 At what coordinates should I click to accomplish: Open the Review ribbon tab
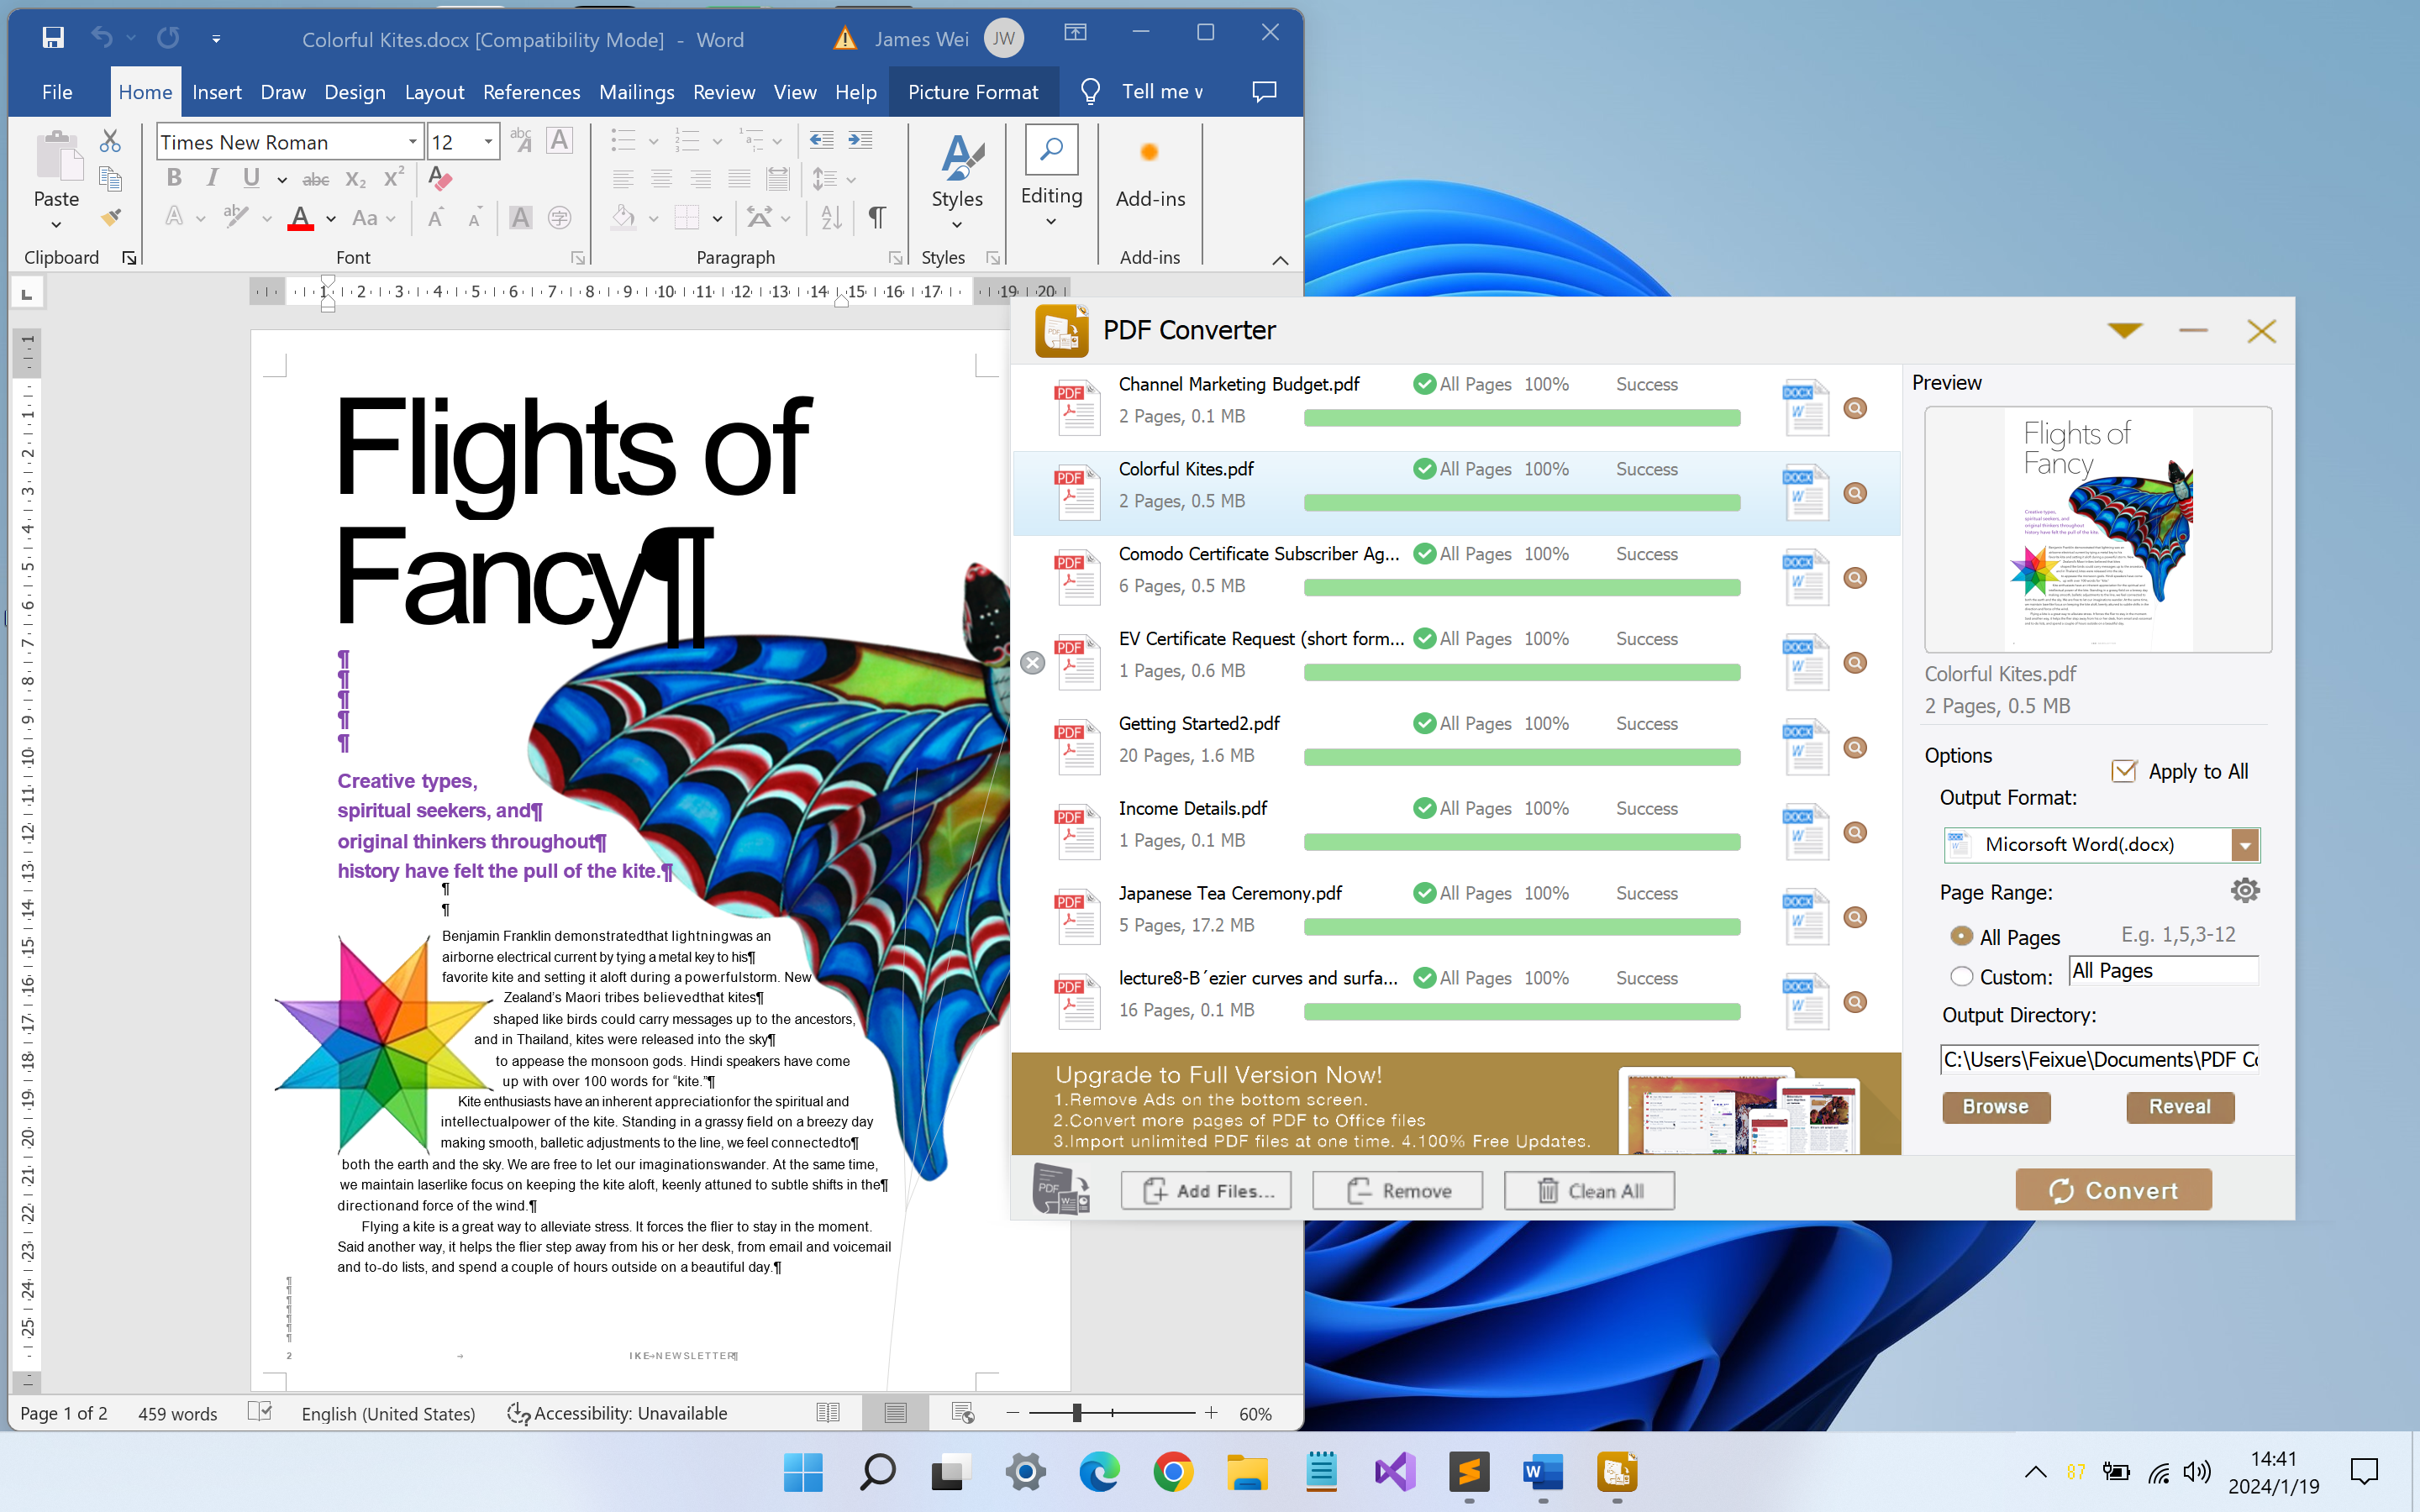[x=724, y=92]
